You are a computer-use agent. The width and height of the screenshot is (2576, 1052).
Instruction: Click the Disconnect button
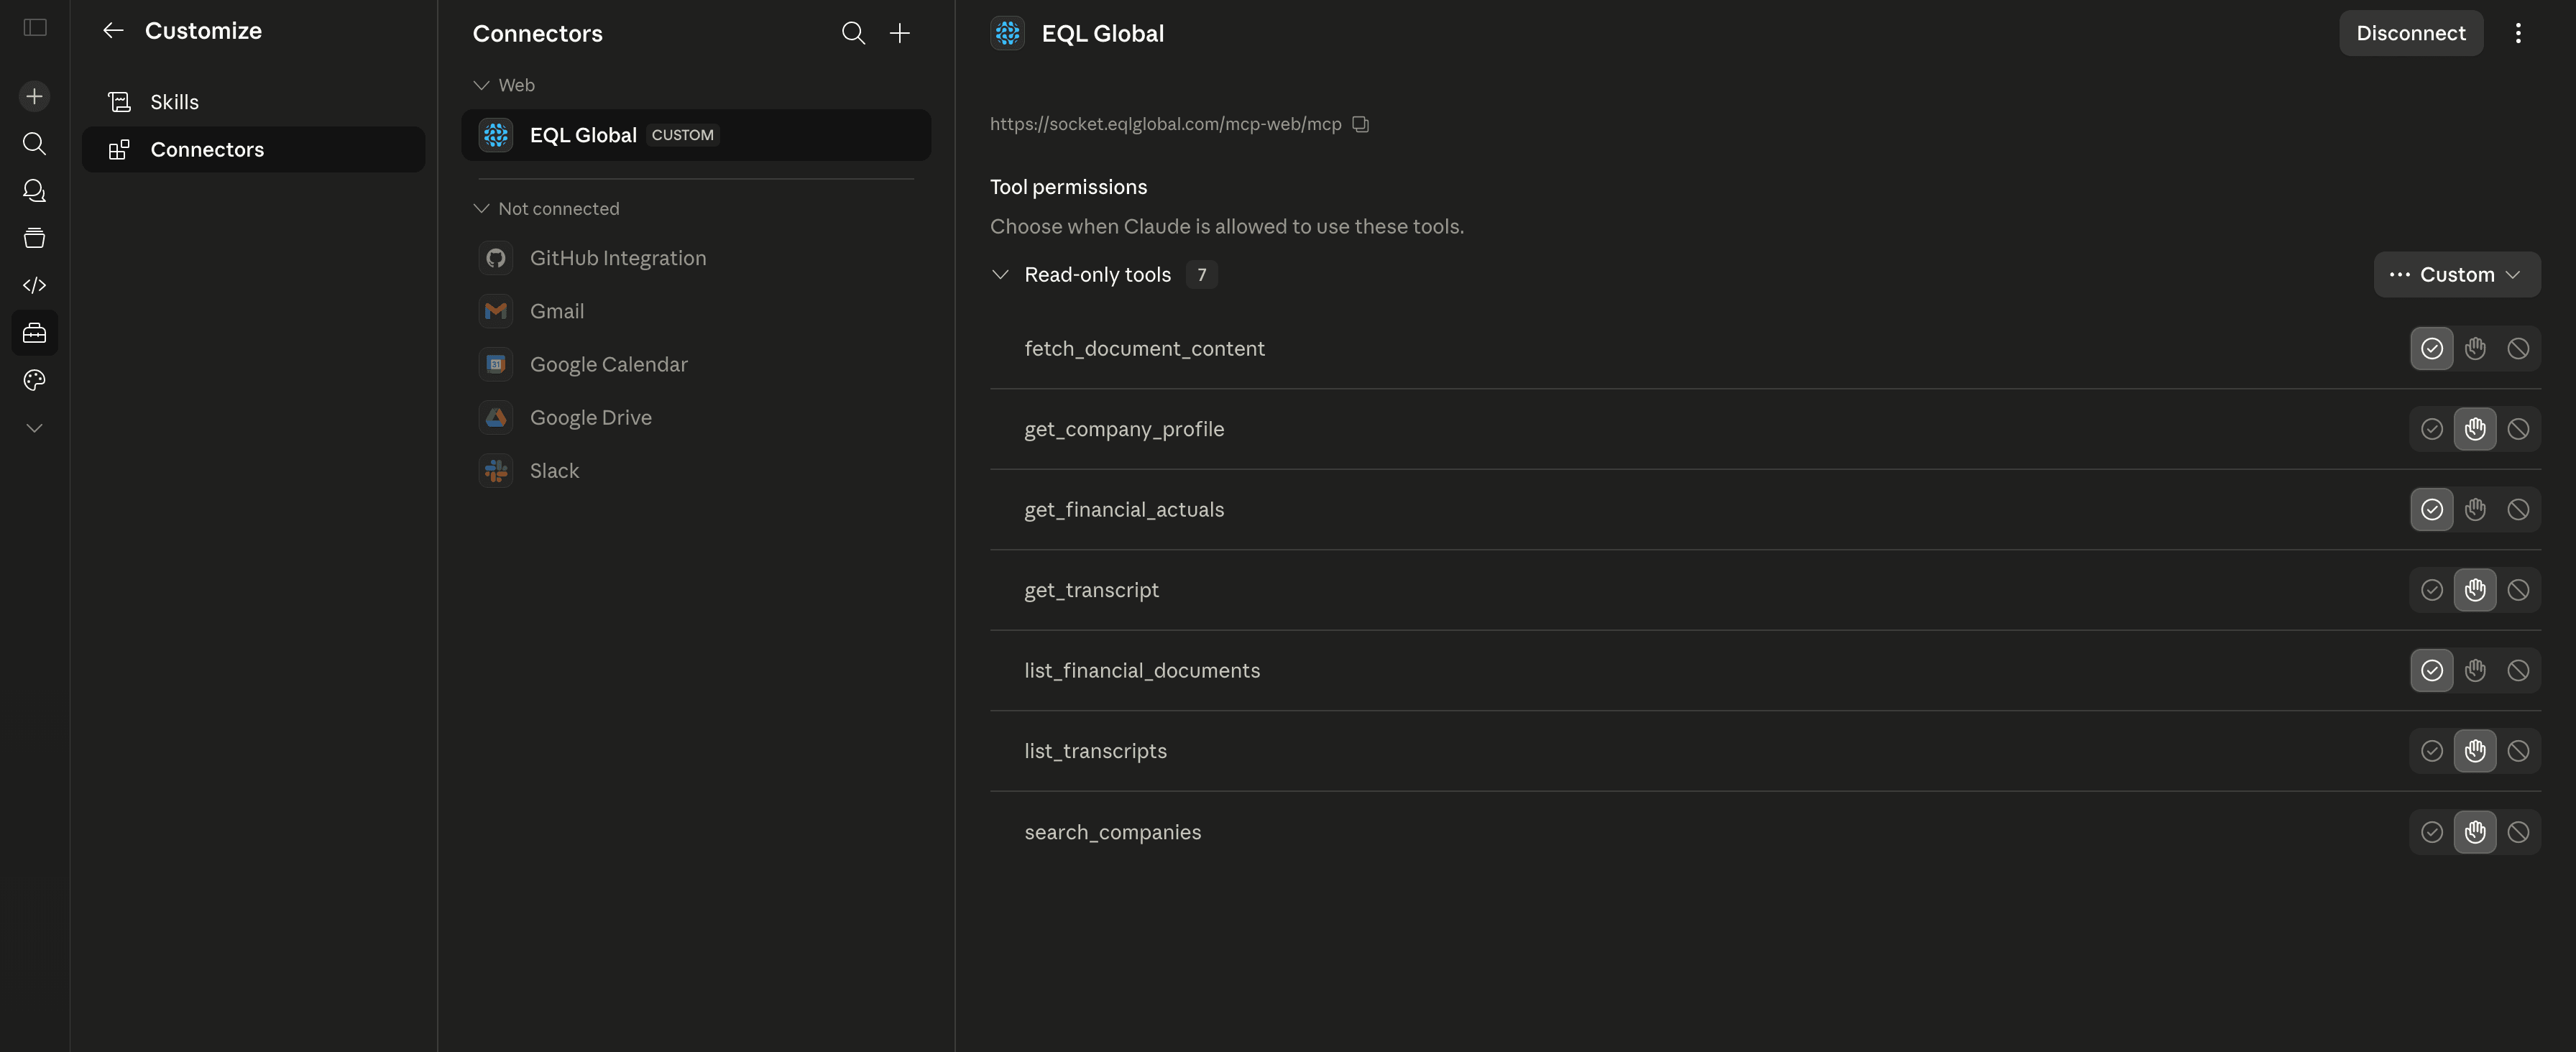2411,33
